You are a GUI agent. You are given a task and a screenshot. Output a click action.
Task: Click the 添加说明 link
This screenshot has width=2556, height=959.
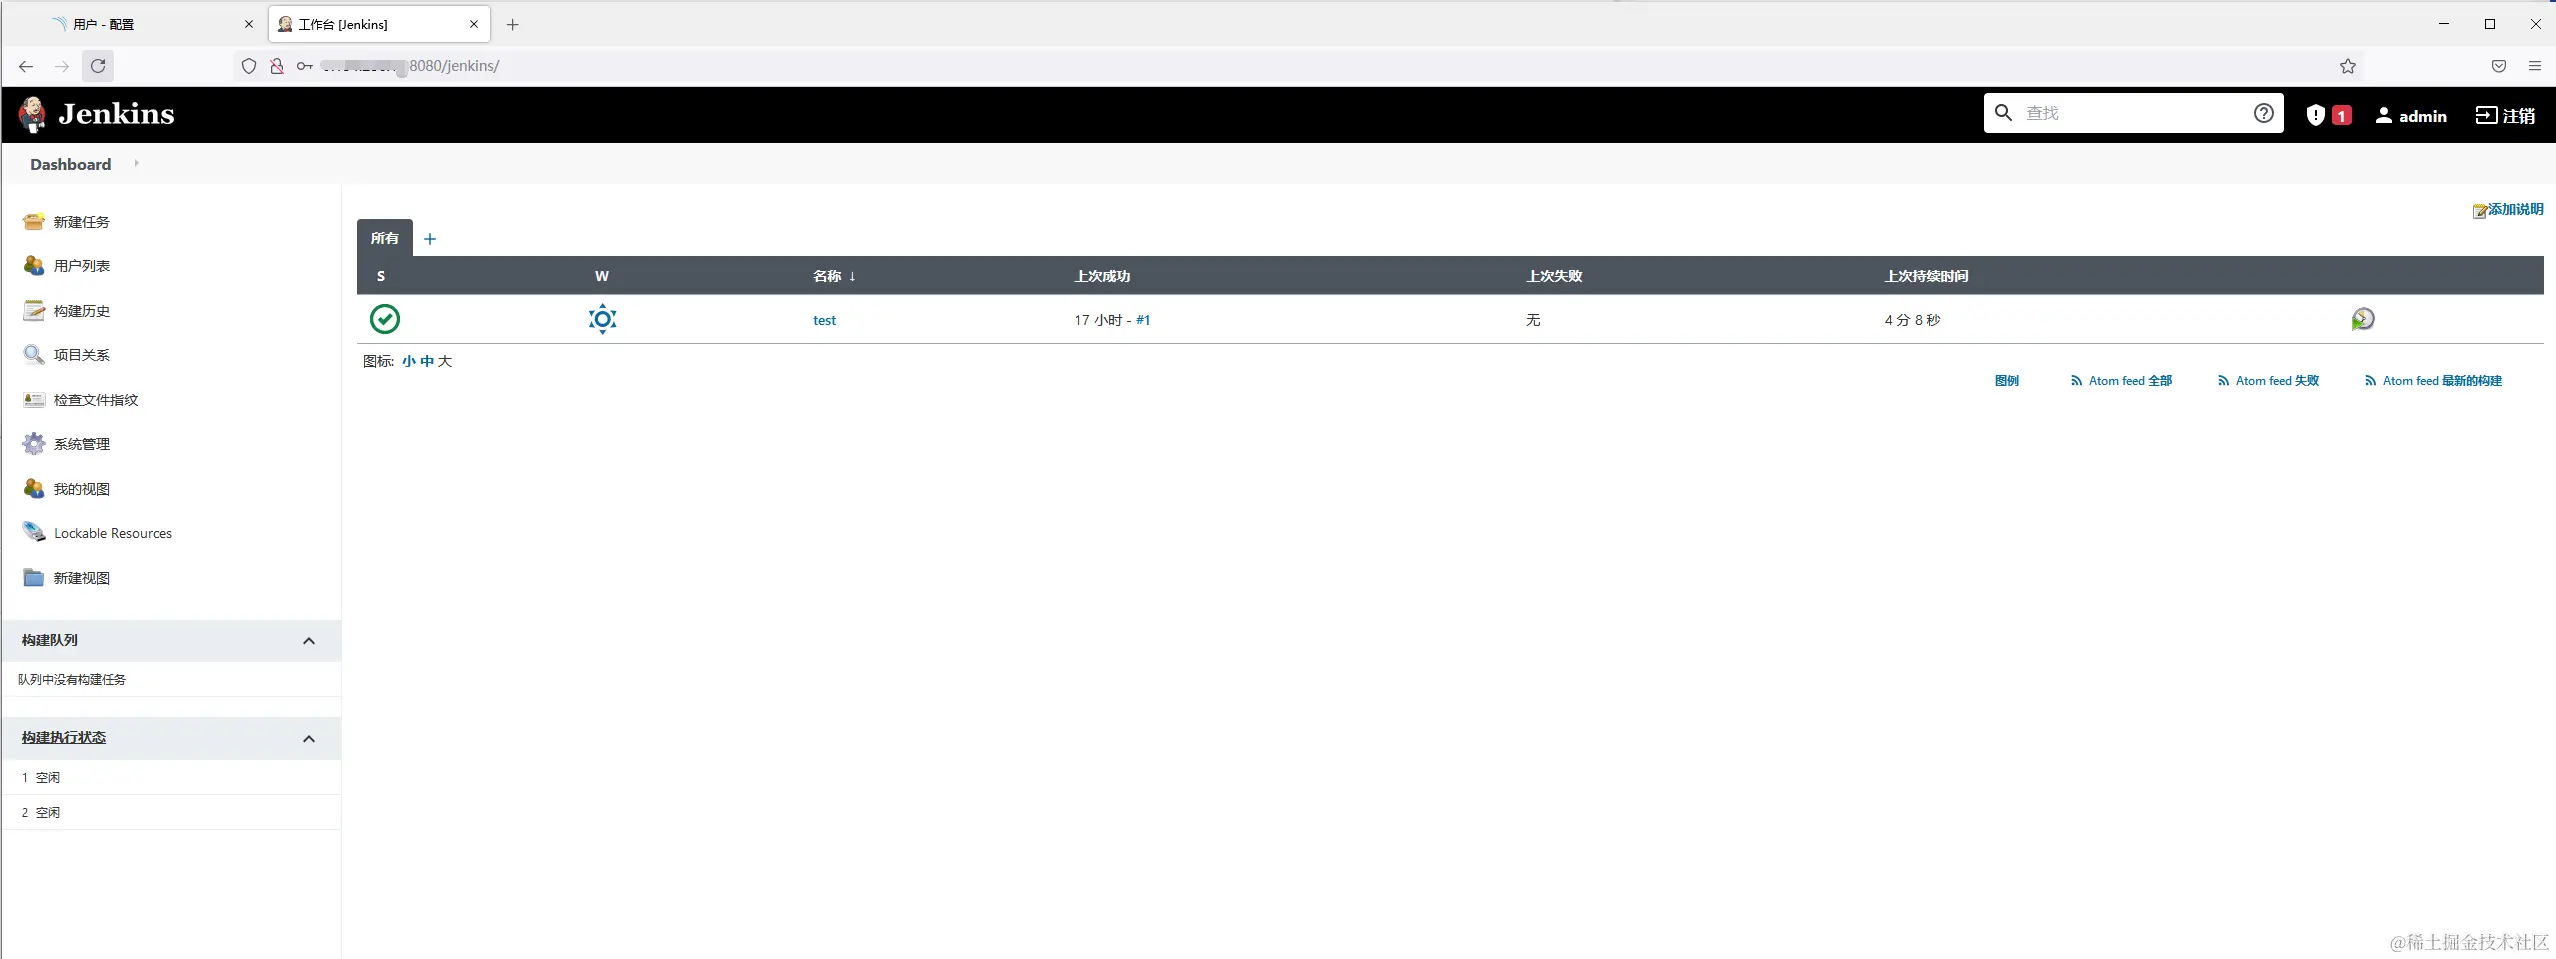[x=2508, y=210]
